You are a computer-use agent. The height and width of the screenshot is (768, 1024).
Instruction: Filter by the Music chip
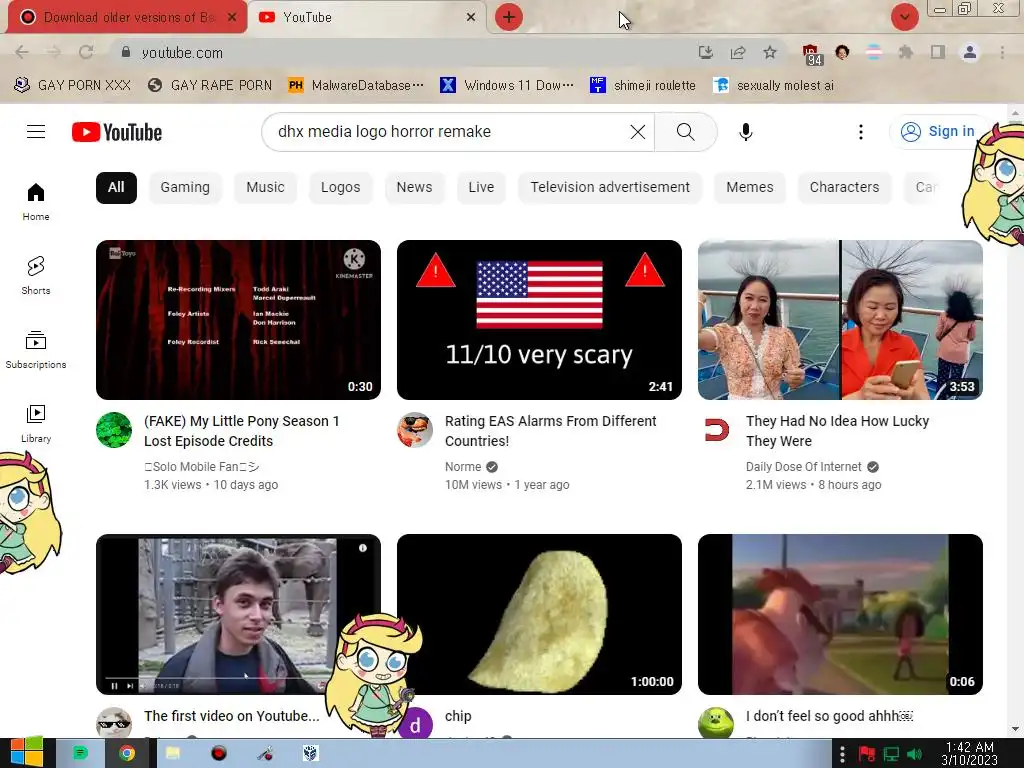tap(265, 187)
